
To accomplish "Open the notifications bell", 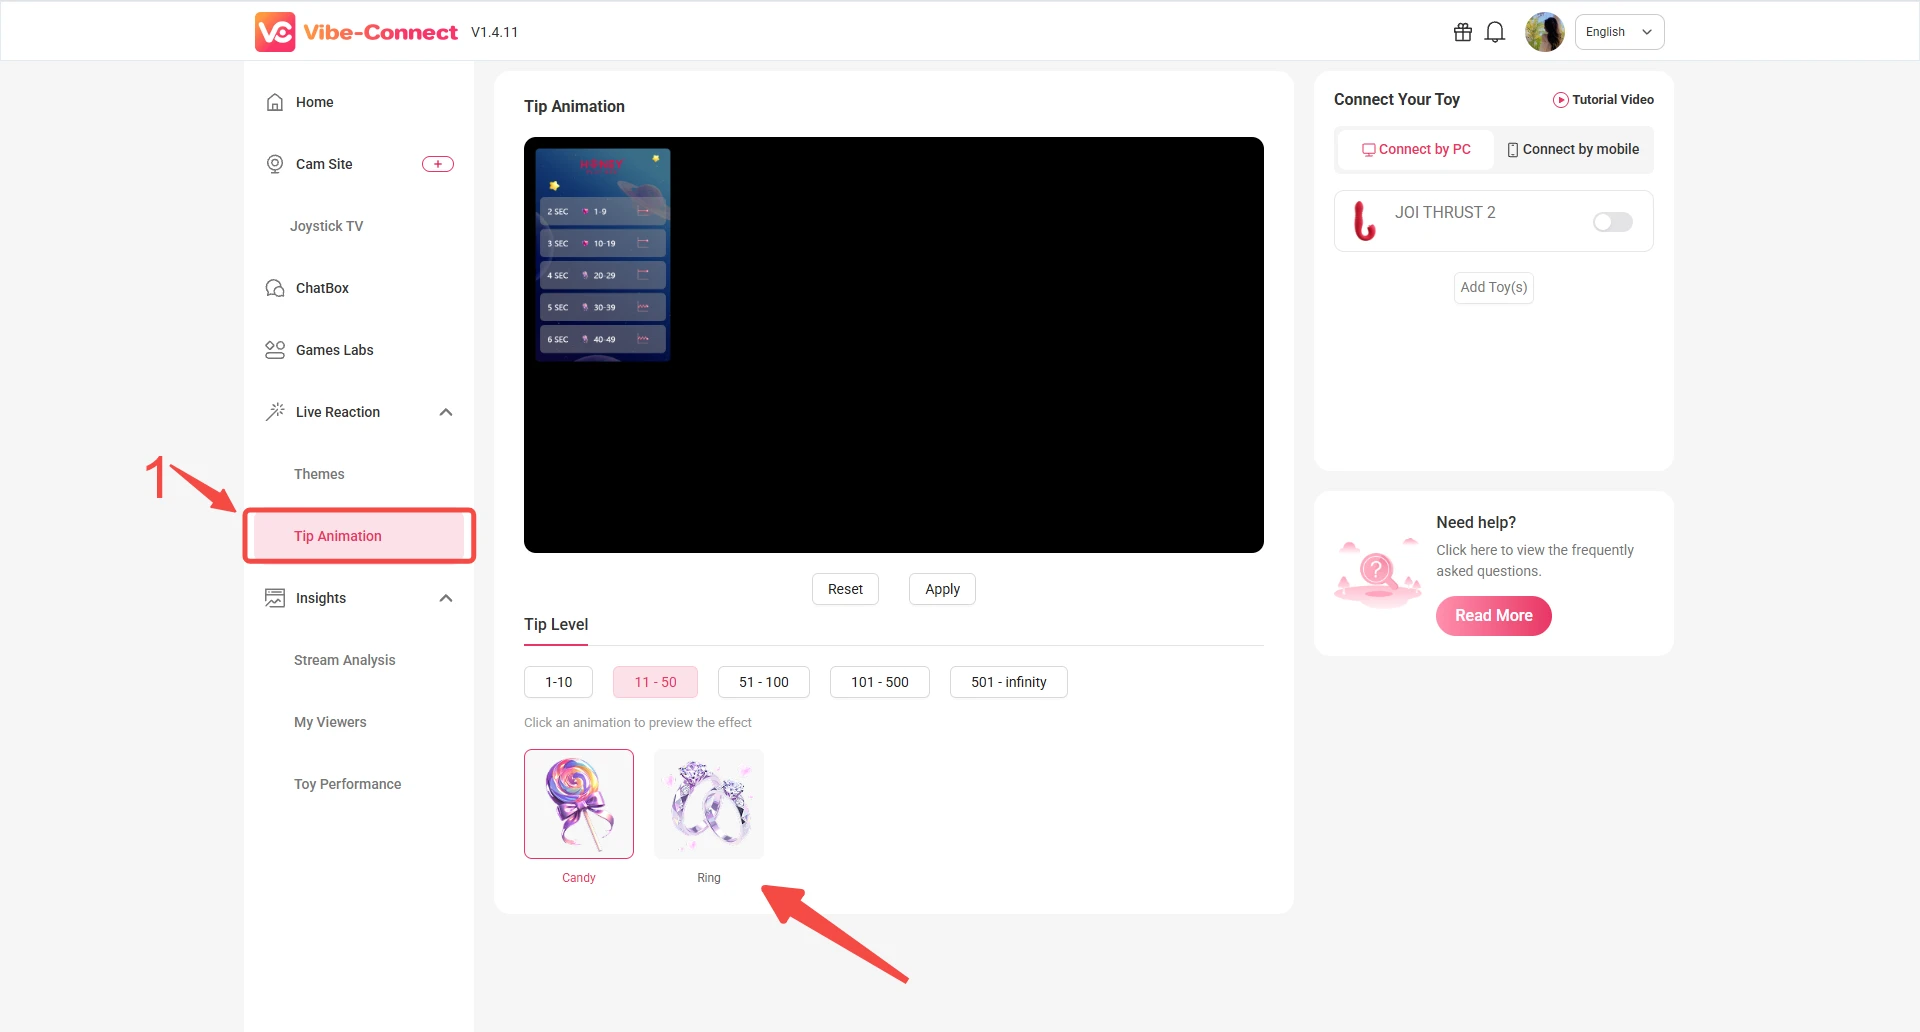I will [1495, 32].
